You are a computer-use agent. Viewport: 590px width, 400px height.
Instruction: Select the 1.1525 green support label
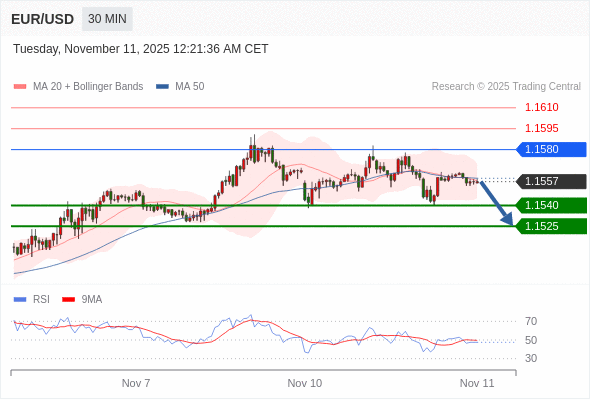click(x=551, y=226)
